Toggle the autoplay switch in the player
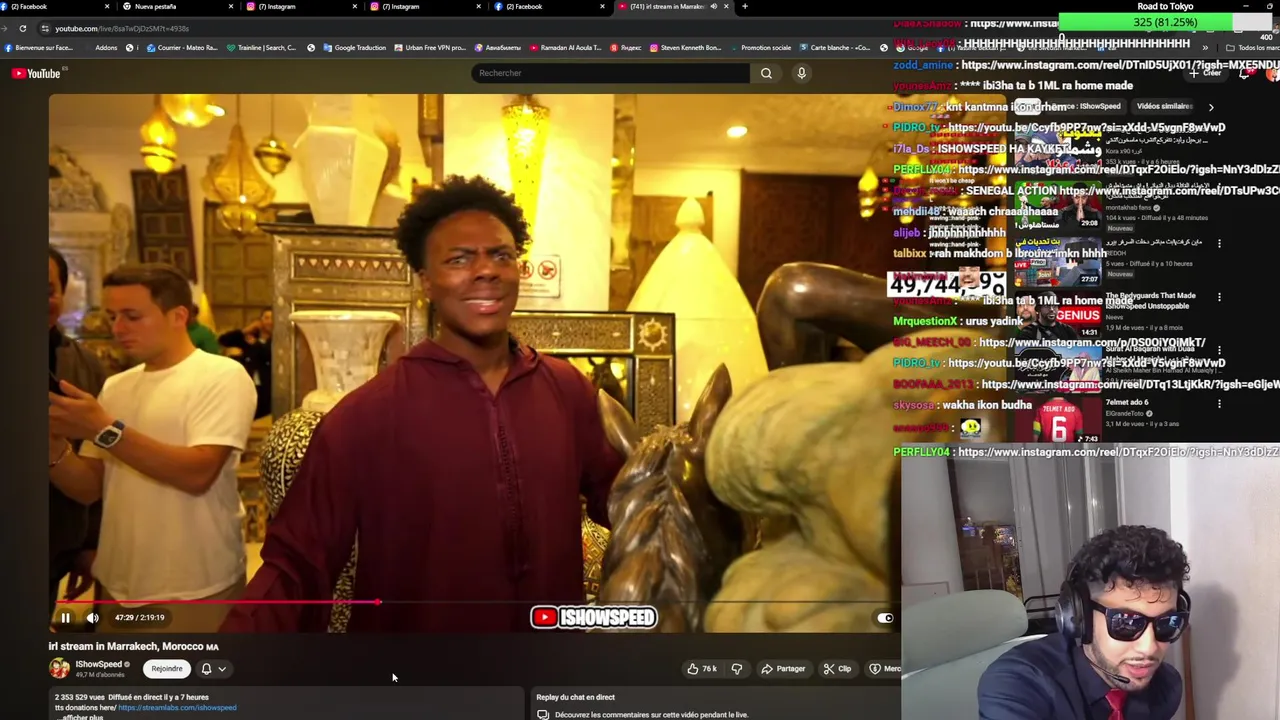Viewport: 1280px width, 720px height. (x=885, y=618)
